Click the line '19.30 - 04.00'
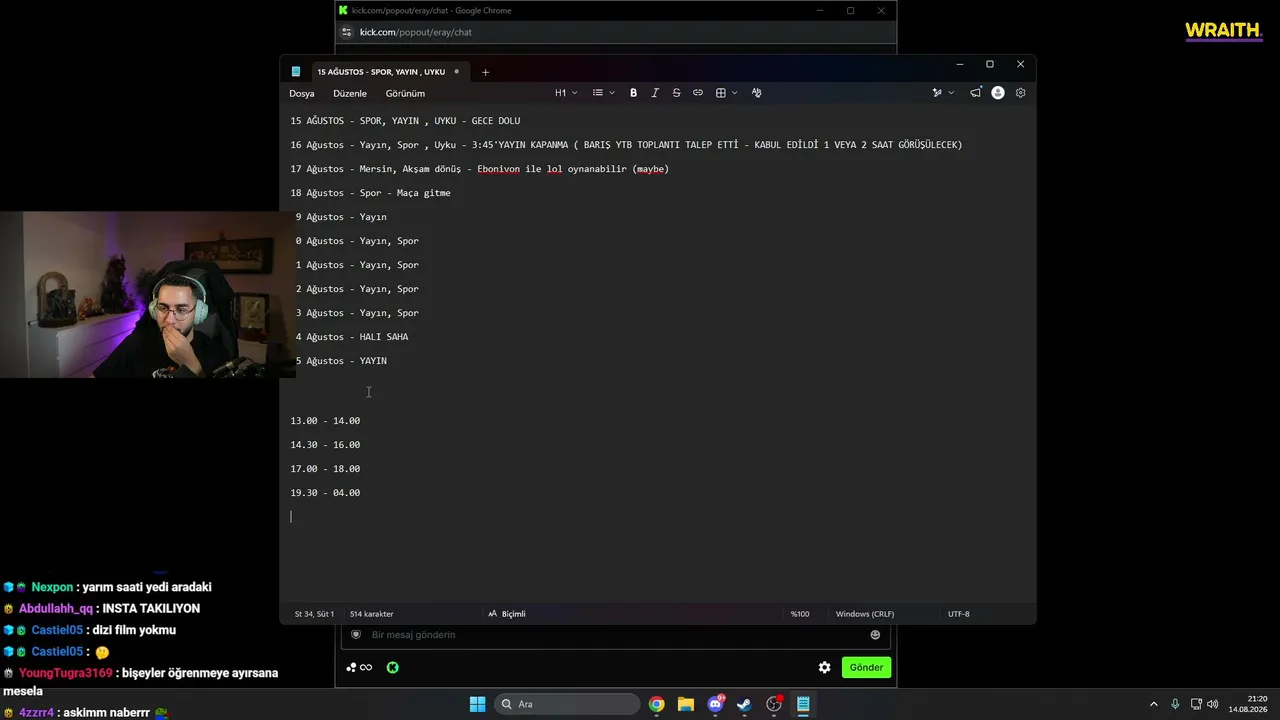Image resolution: width=1280 pixels, height=720 pixels. pos(325,493)
